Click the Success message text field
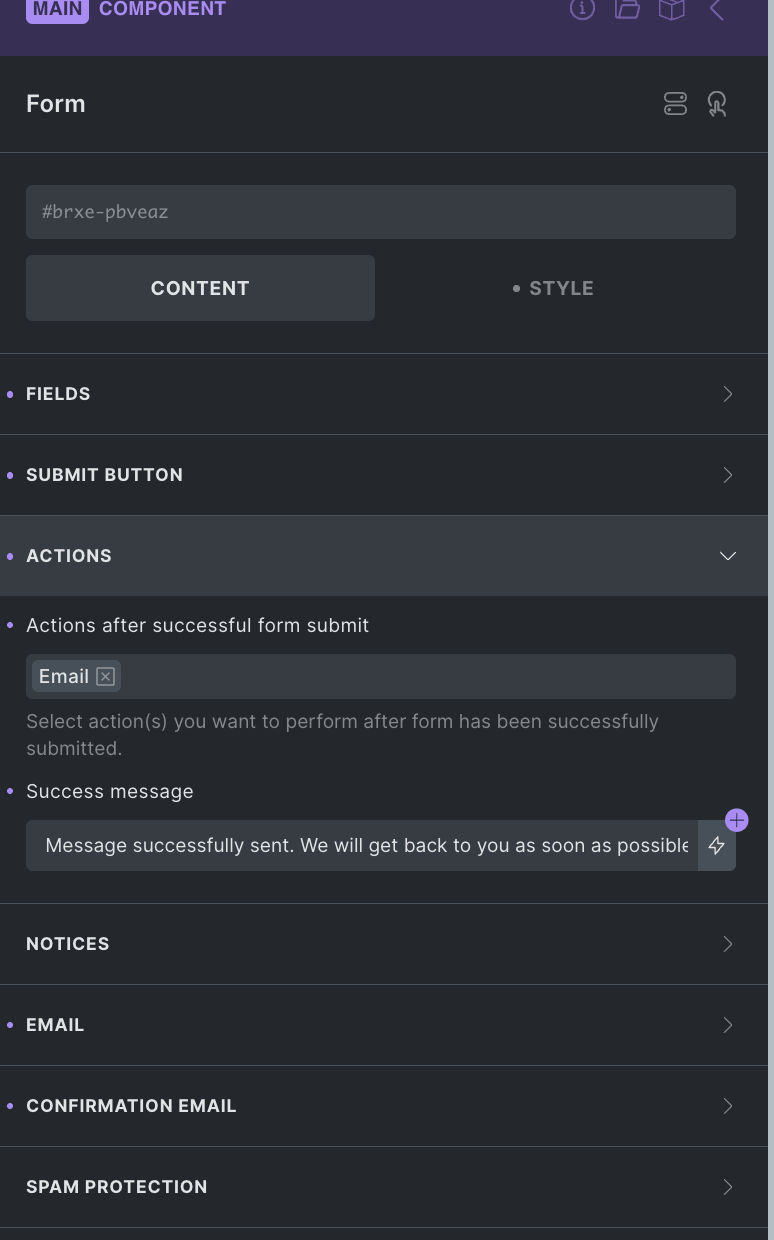The height and width of the screenshot is (1240, 774). [x=362, y=846]
